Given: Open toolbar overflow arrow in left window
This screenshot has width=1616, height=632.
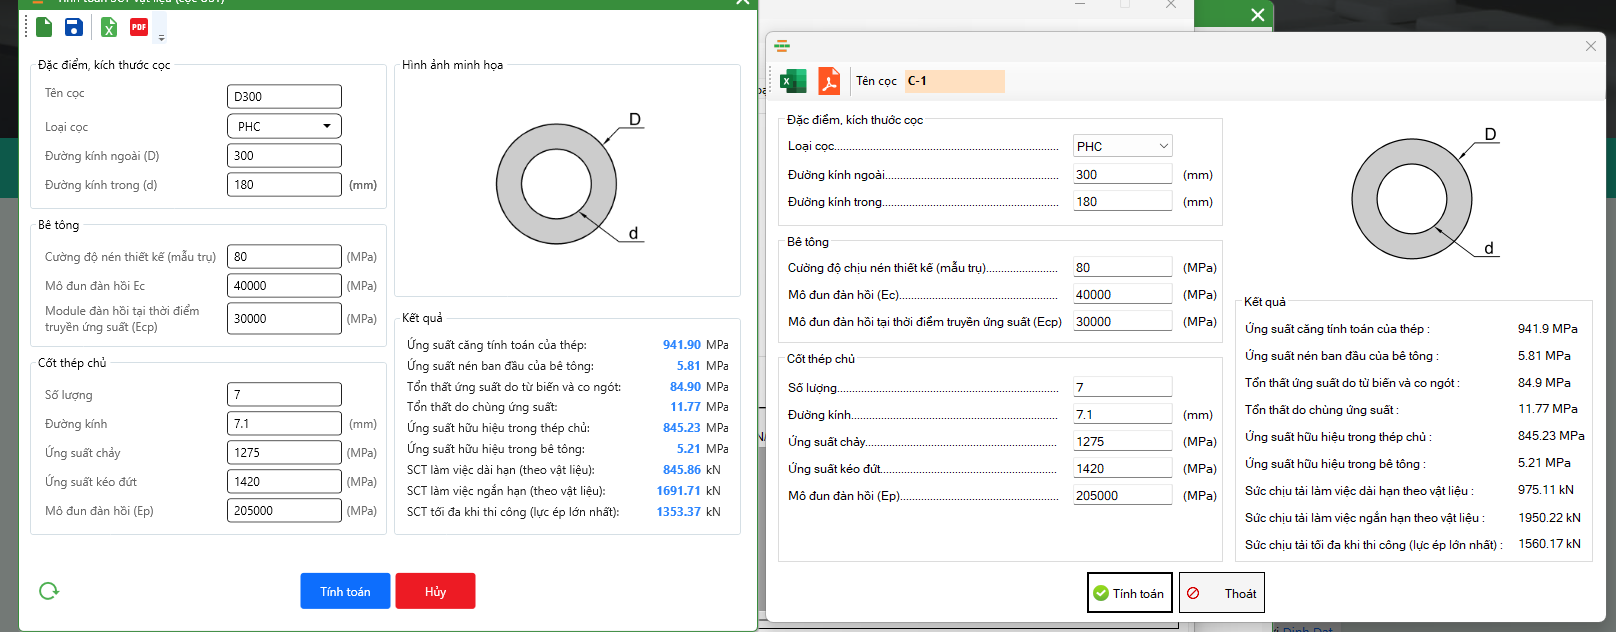Looking at the screenshot, I should pos(161,37).
